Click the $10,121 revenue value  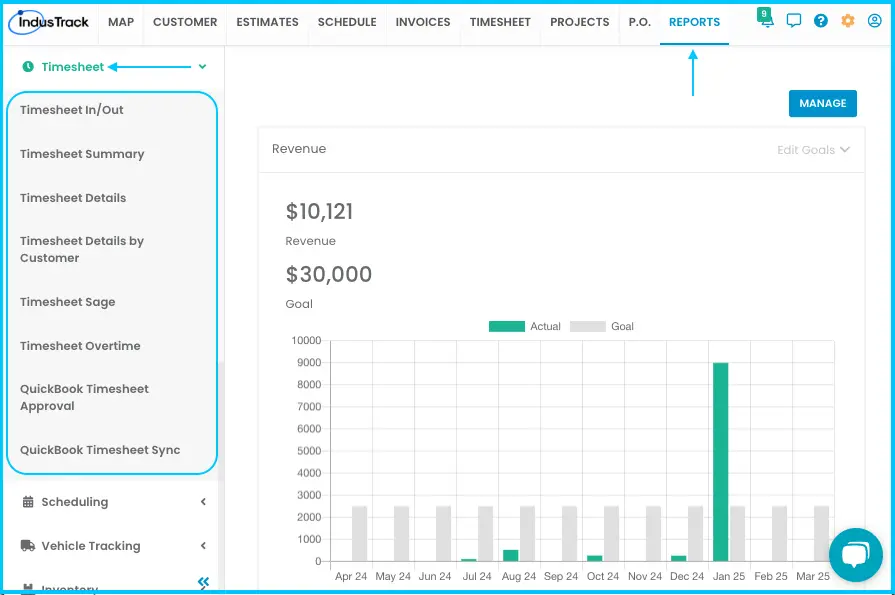point(319,212)
